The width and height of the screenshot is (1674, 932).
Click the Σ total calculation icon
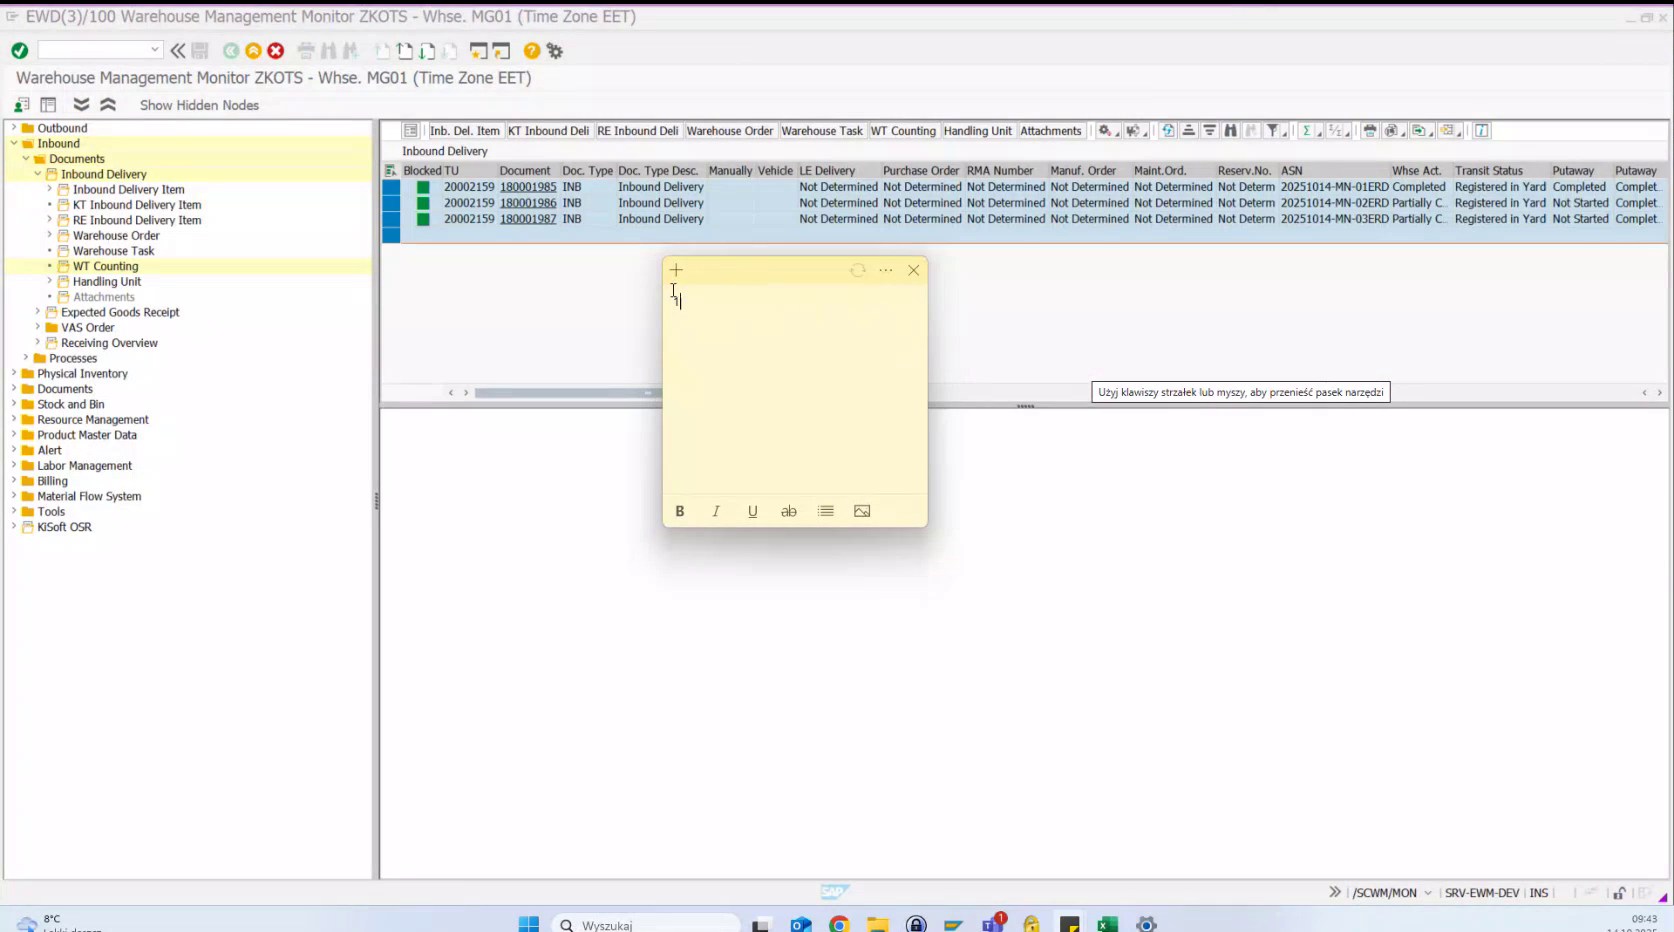(1307, 131)
